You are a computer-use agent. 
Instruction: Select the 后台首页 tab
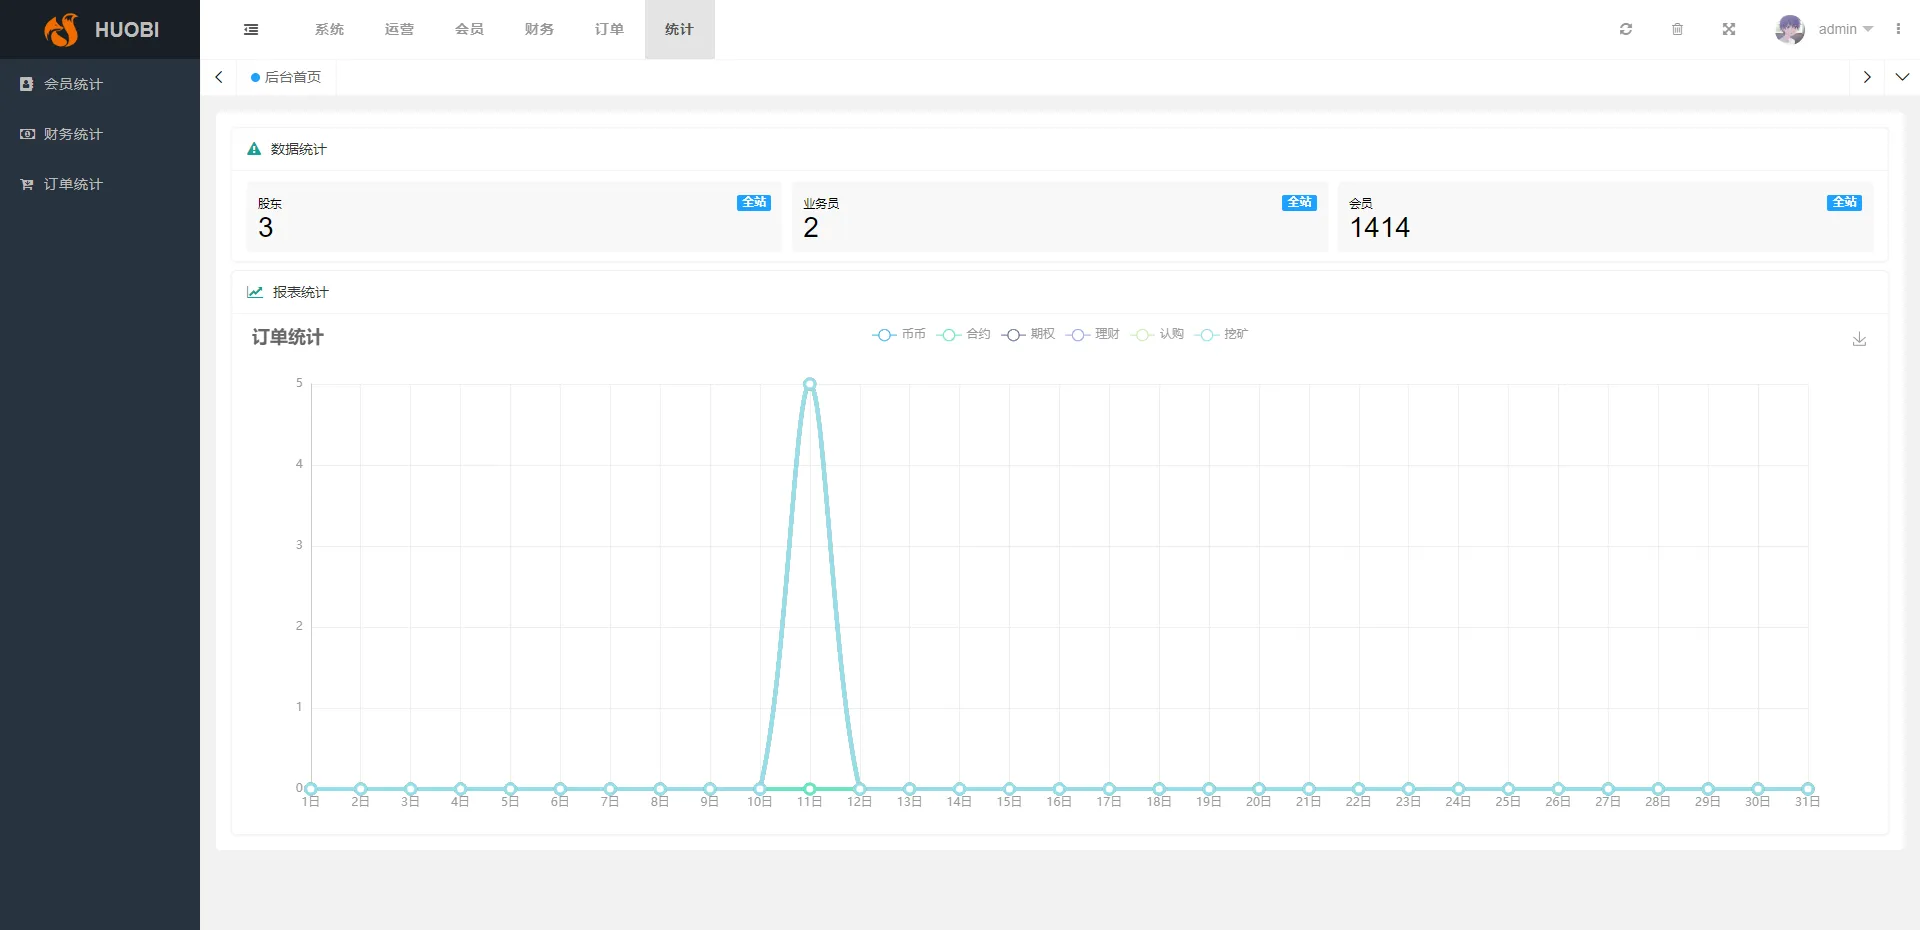tap(287, 77)
